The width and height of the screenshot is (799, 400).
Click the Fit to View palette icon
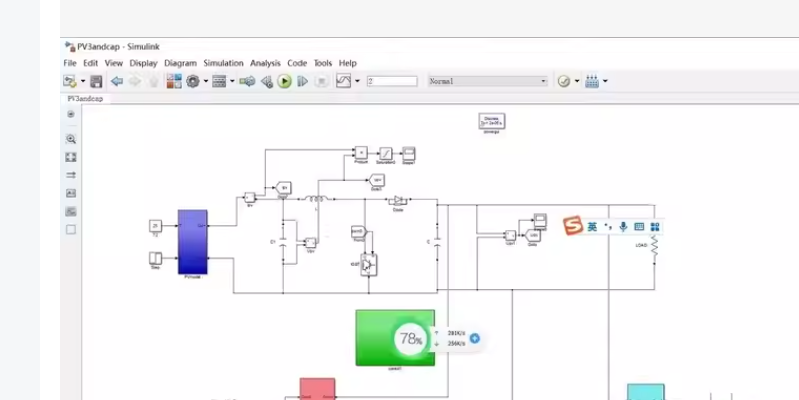[x=71, y=157]
